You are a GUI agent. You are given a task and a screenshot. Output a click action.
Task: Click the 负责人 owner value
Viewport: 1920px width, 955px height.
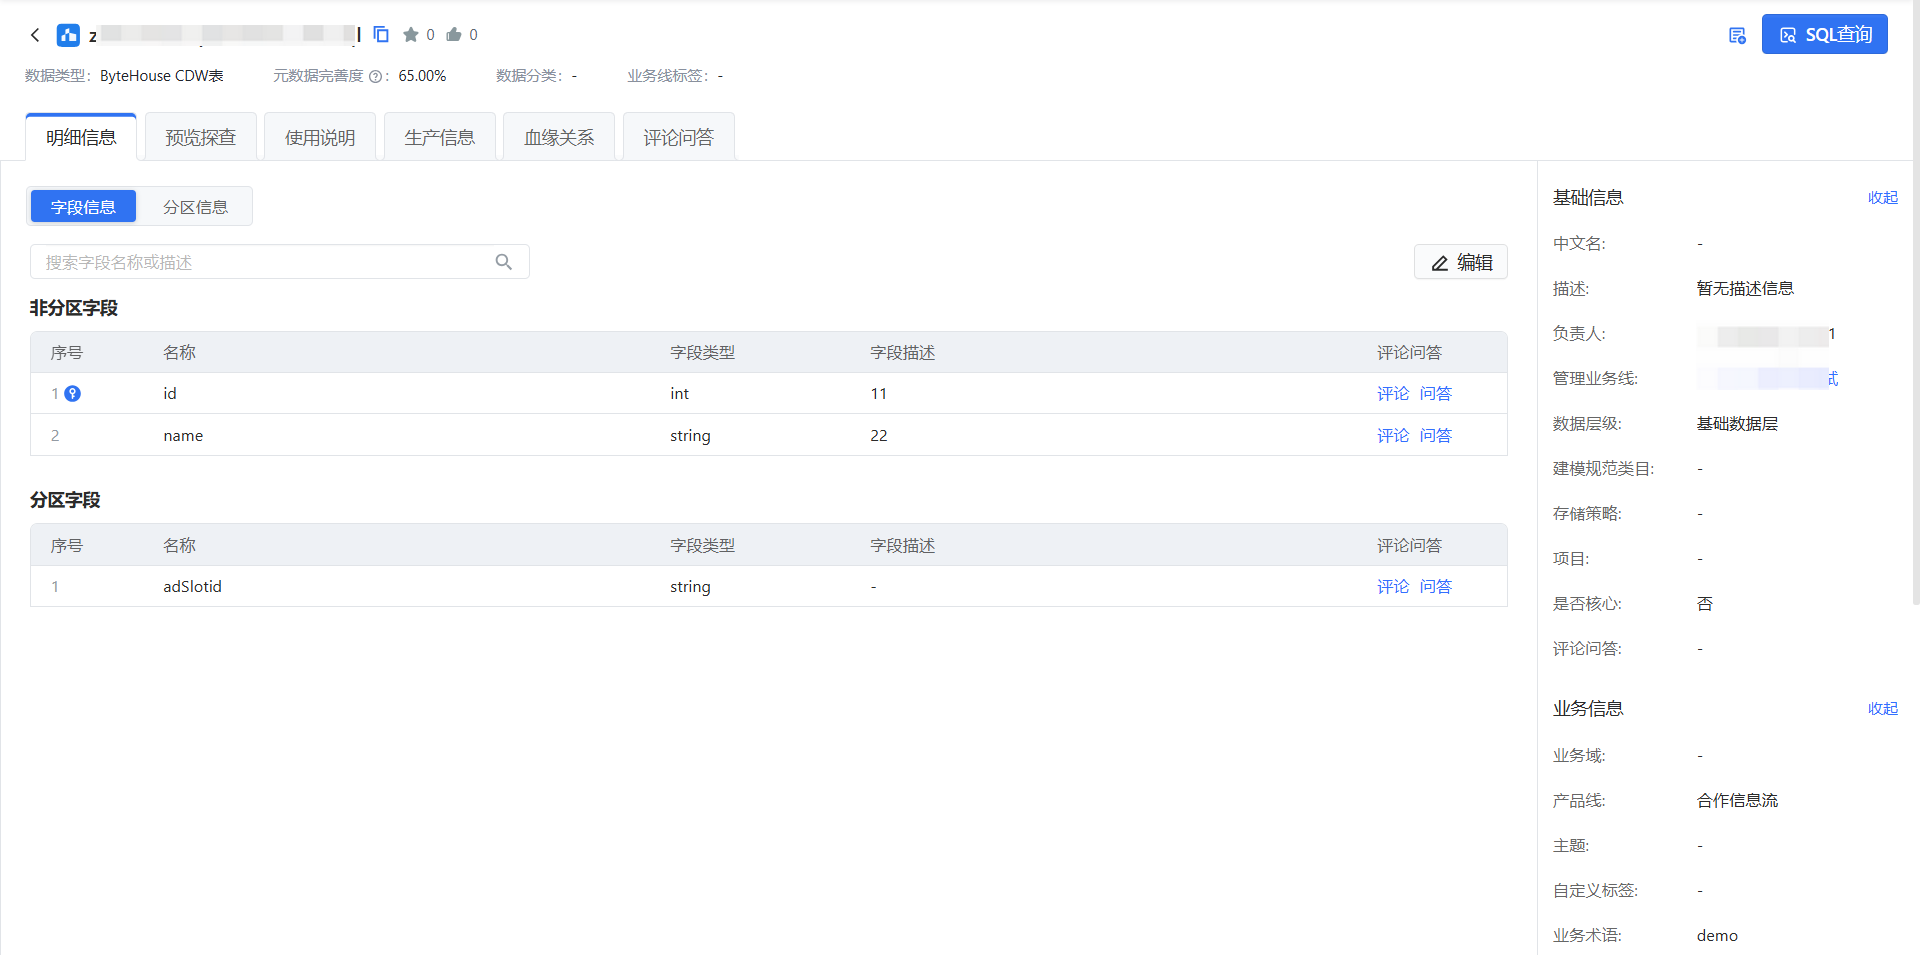tap(1766, 334)
